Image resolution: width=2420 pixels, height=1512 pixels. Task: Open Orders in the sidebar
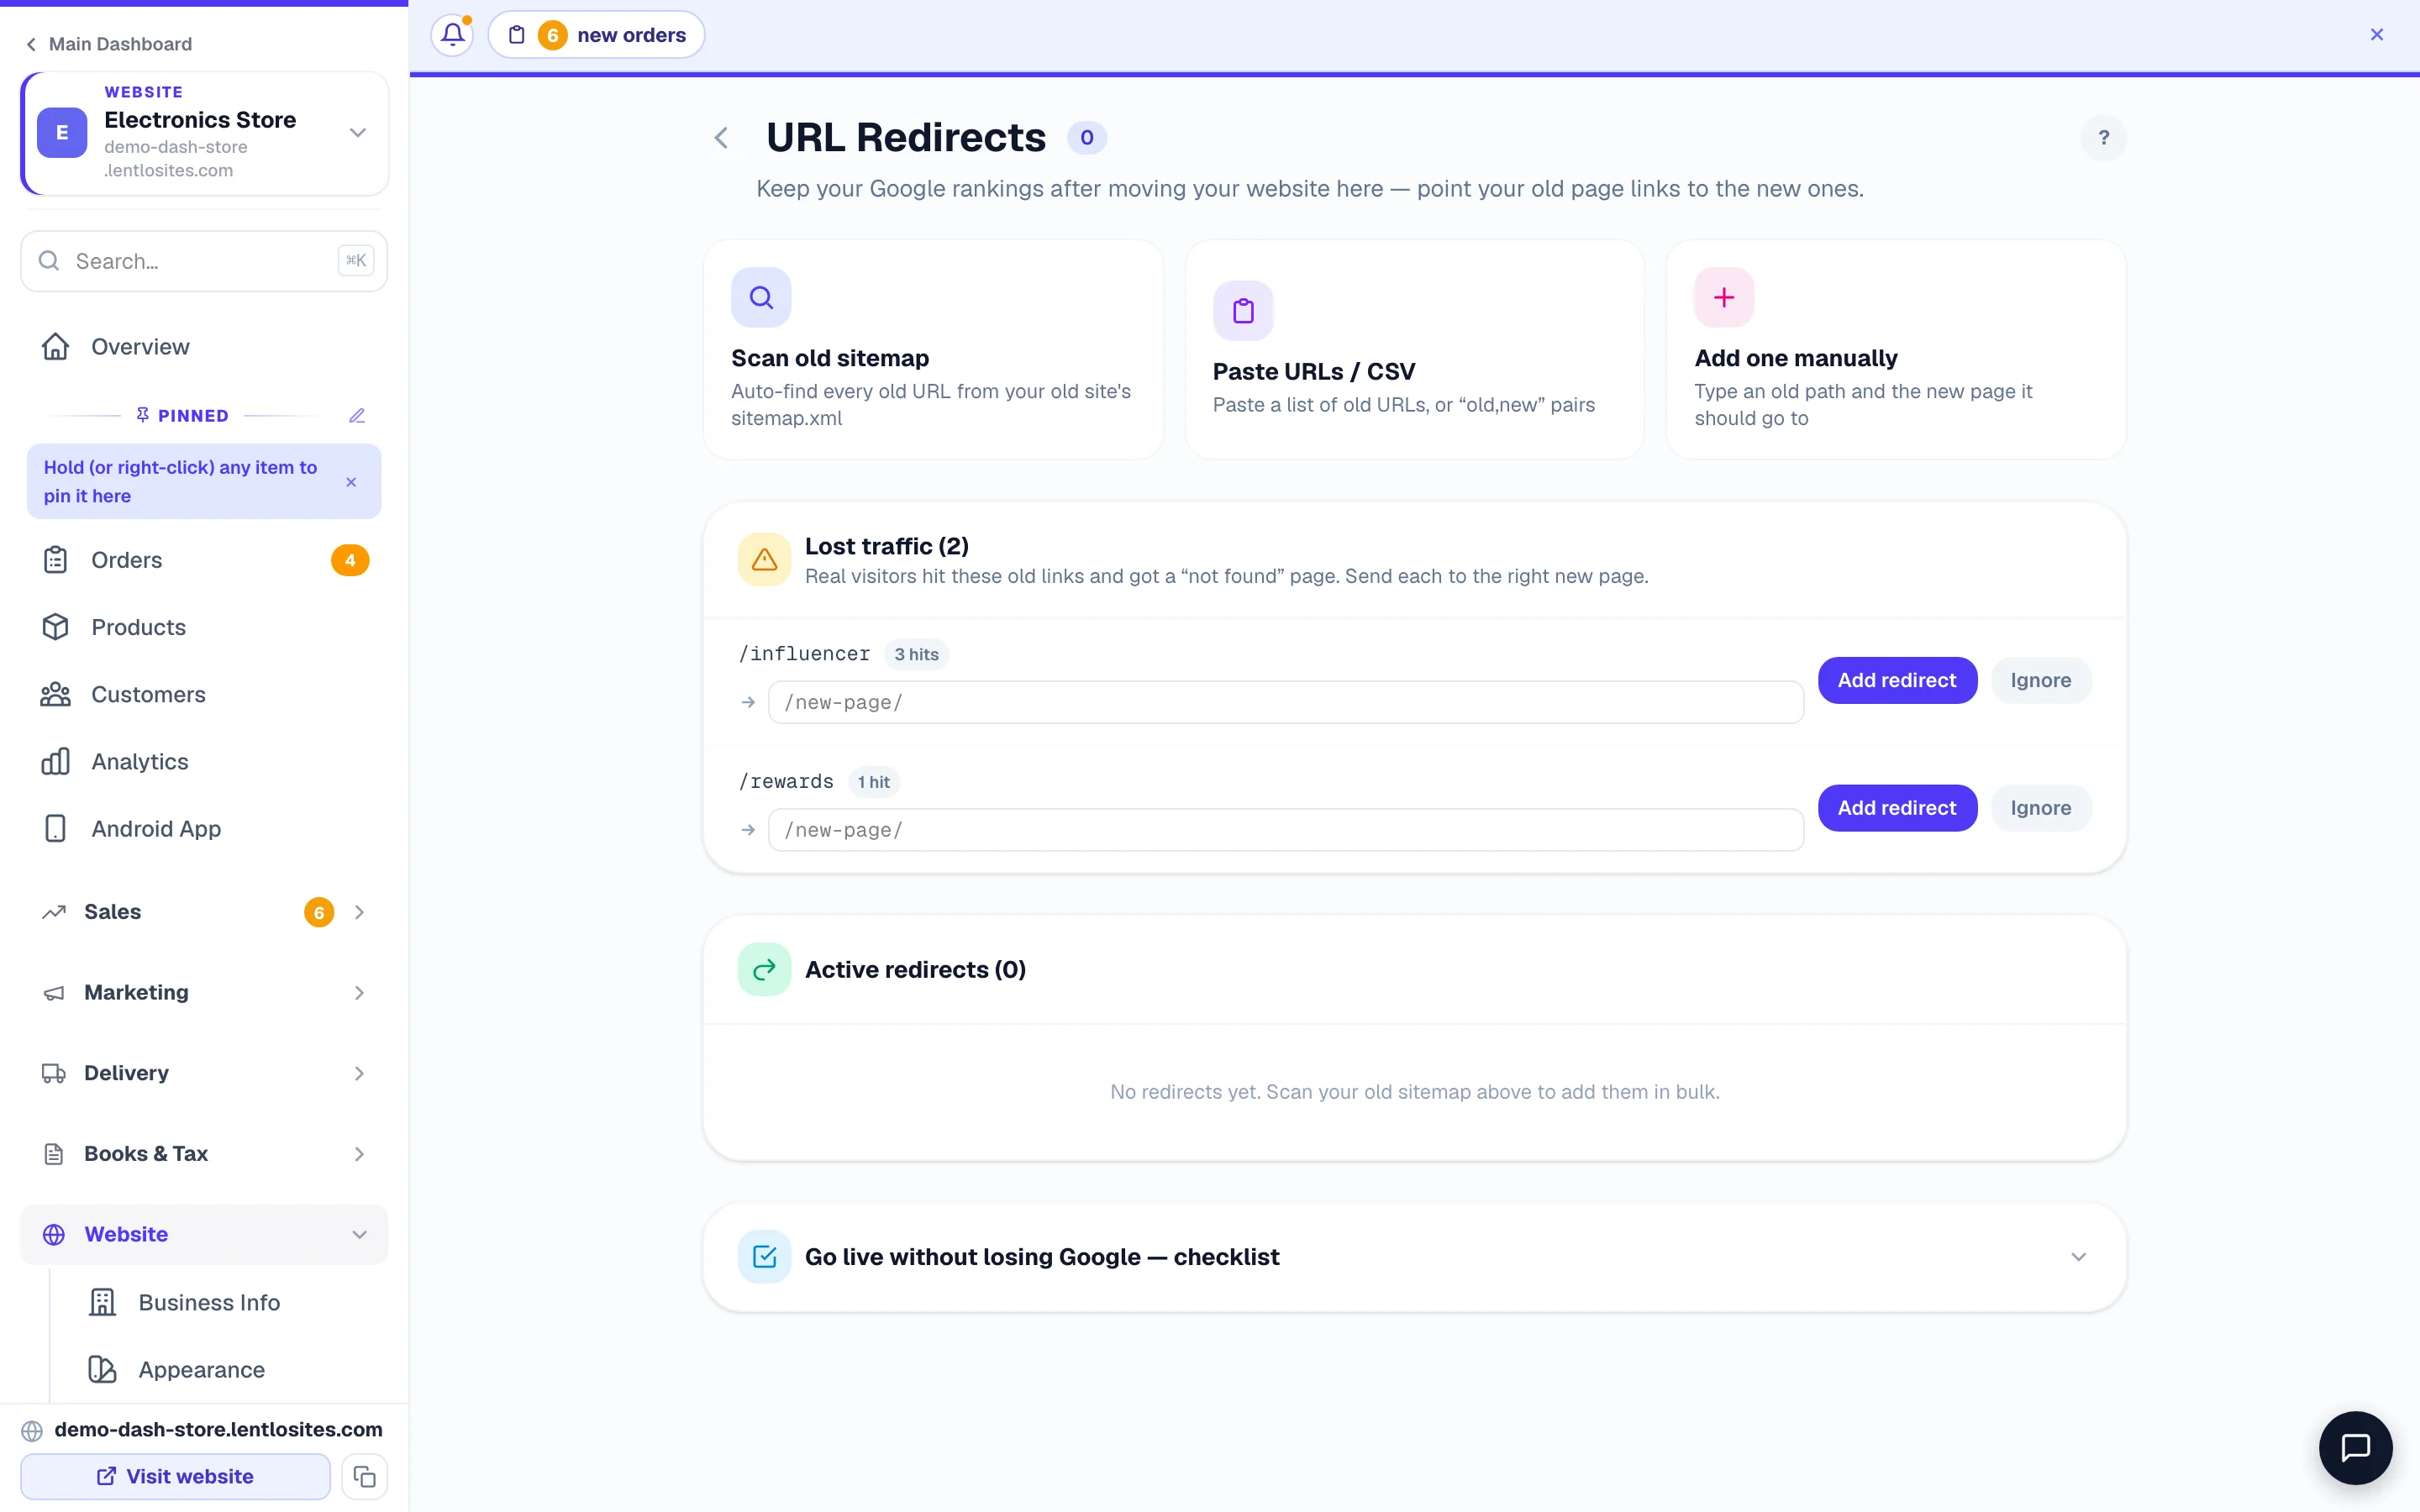tap(204, 560)
